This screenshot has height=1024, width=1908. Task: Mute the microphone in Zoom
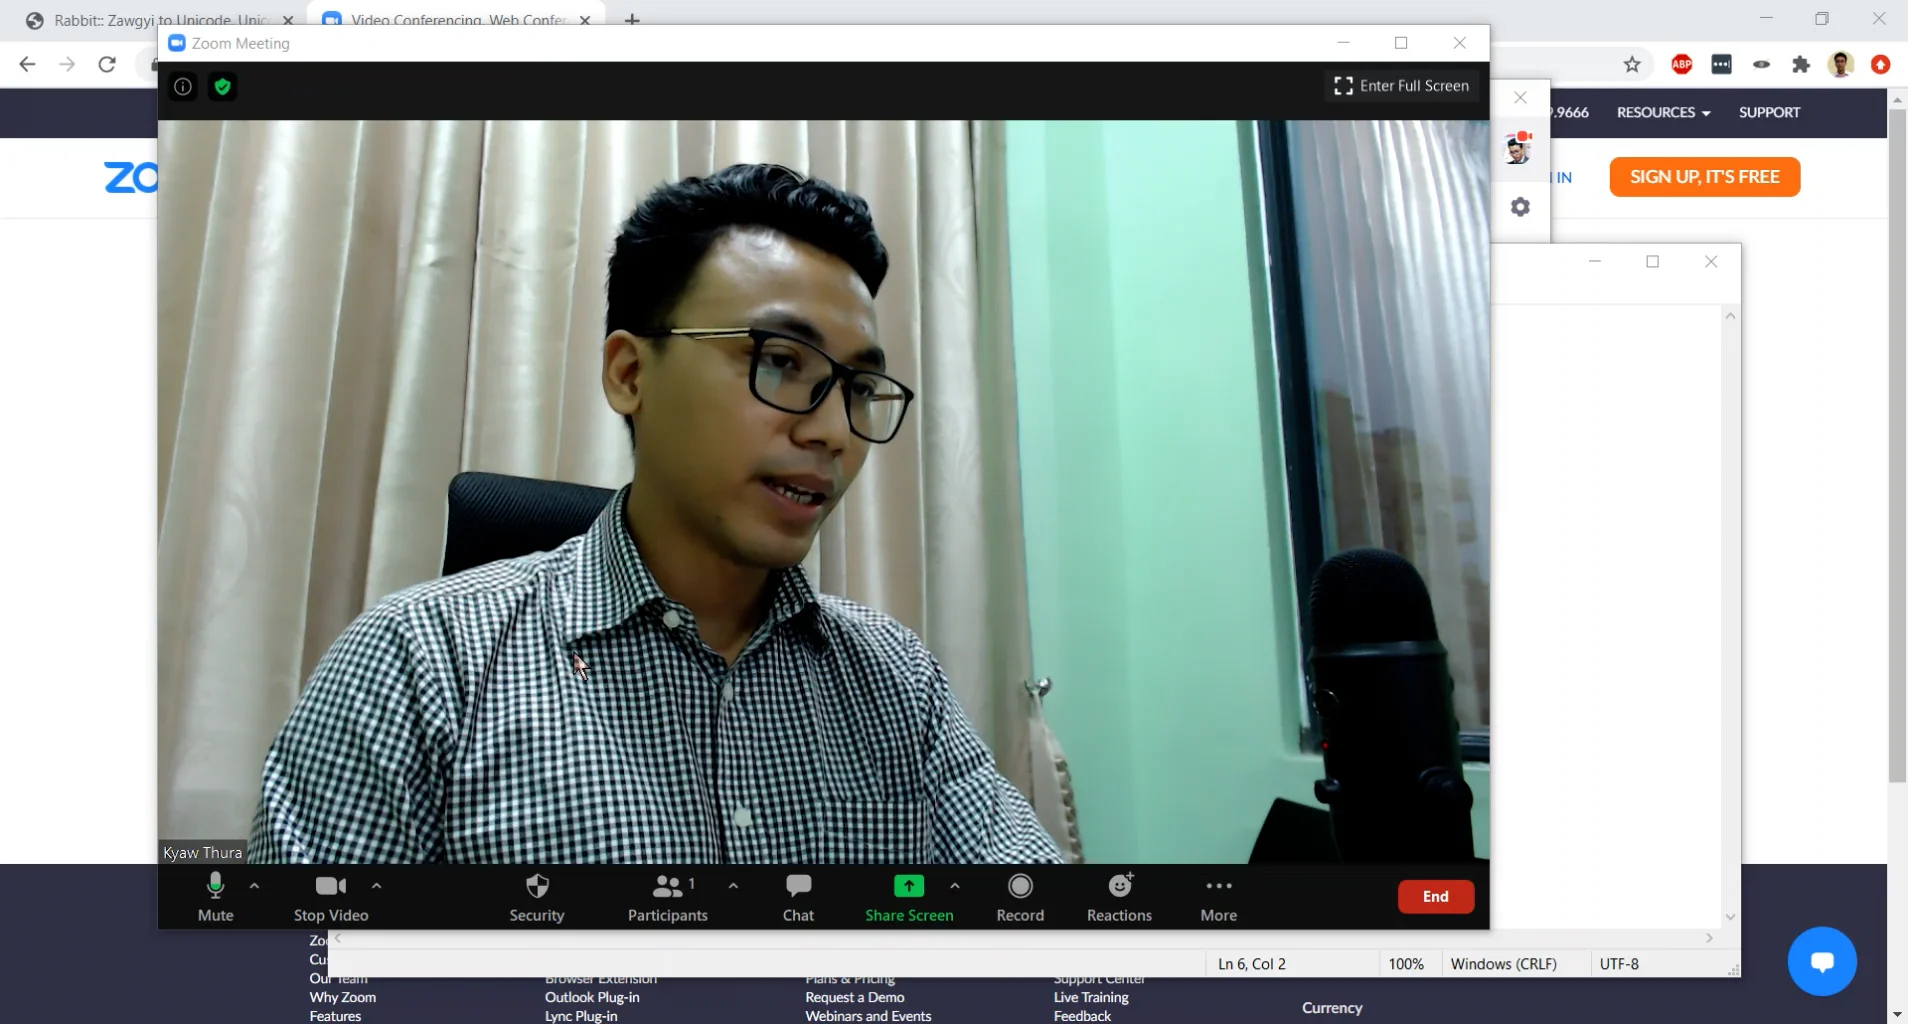pos(215,897)
